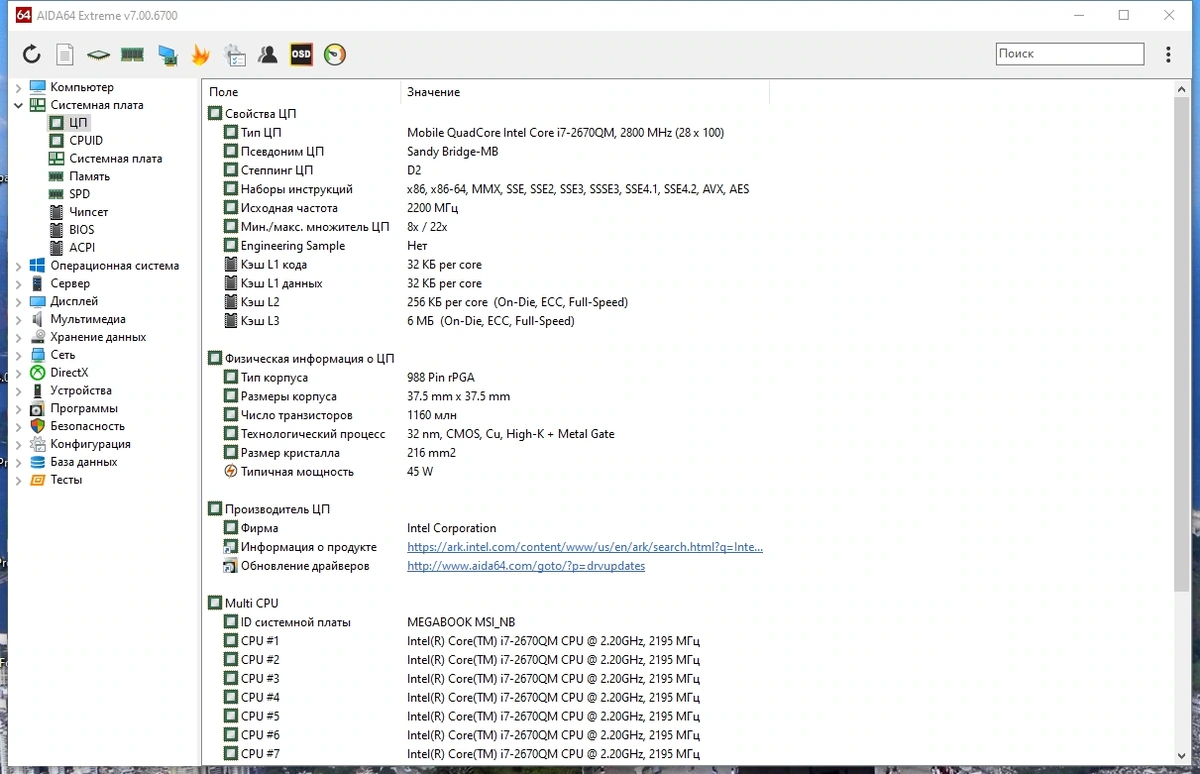Open the gear with checklist toolbar icon
The image size is (1200, 774).
click(235, 54)
